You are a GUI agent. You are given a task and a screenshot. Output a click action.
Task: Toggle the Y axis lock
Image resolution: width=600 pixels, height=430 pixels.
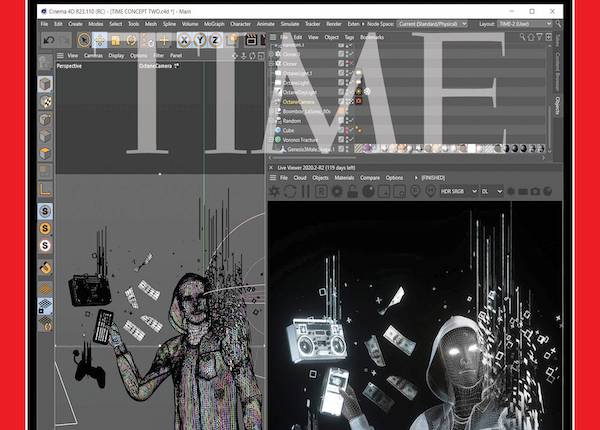[x=201, y=40]
